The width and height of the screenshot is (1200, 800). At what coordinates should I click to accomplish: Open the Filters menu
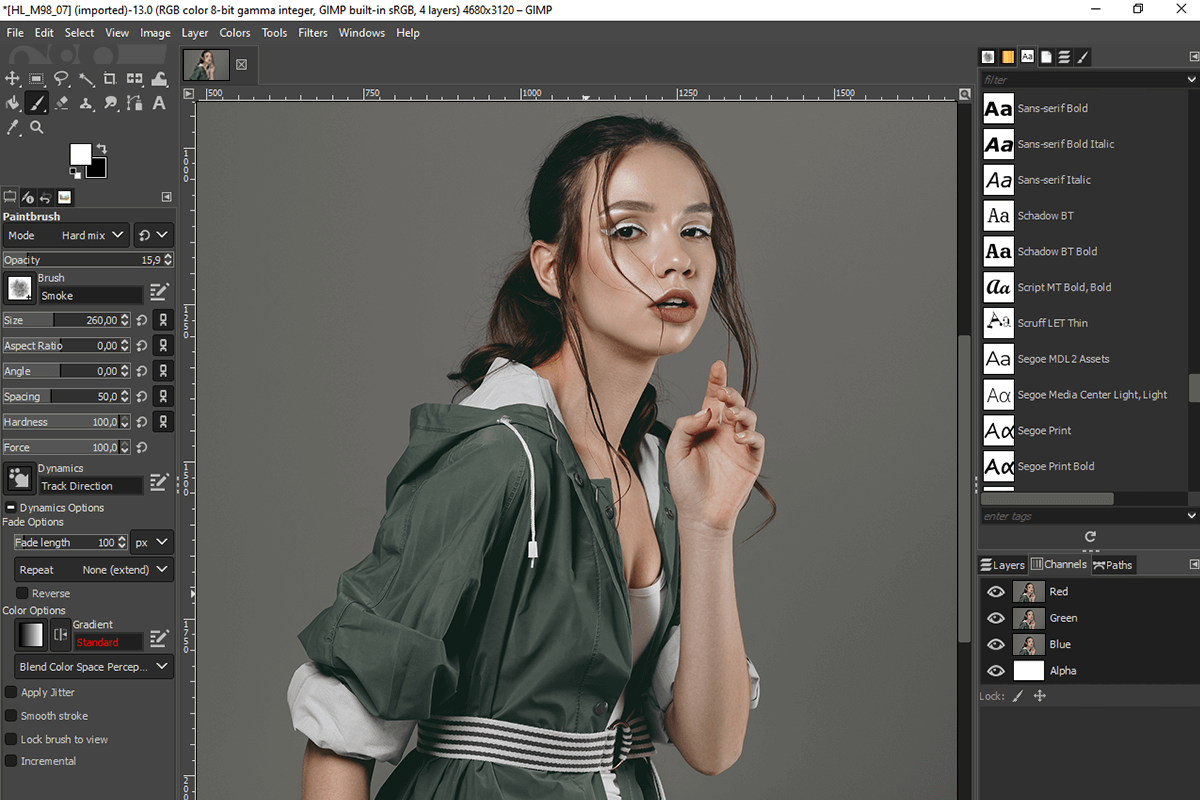click(x=313, y=33)
